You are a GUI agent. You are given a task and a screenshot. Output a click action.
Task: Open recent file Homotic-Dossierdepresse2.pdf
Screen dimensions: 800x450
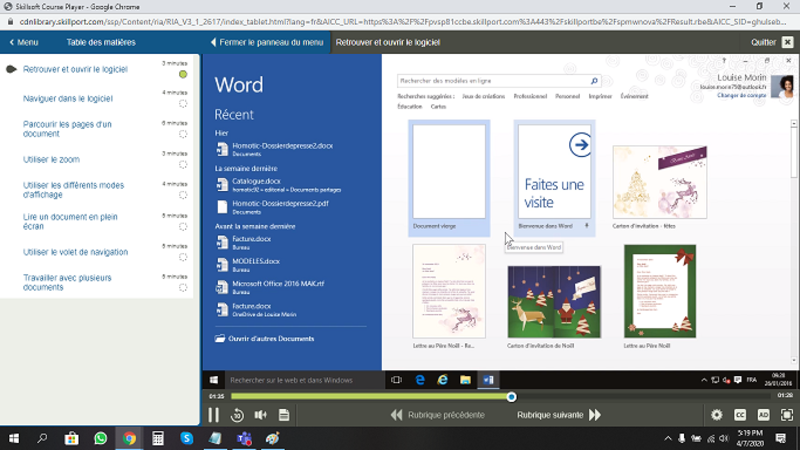(x=273, y=207)
